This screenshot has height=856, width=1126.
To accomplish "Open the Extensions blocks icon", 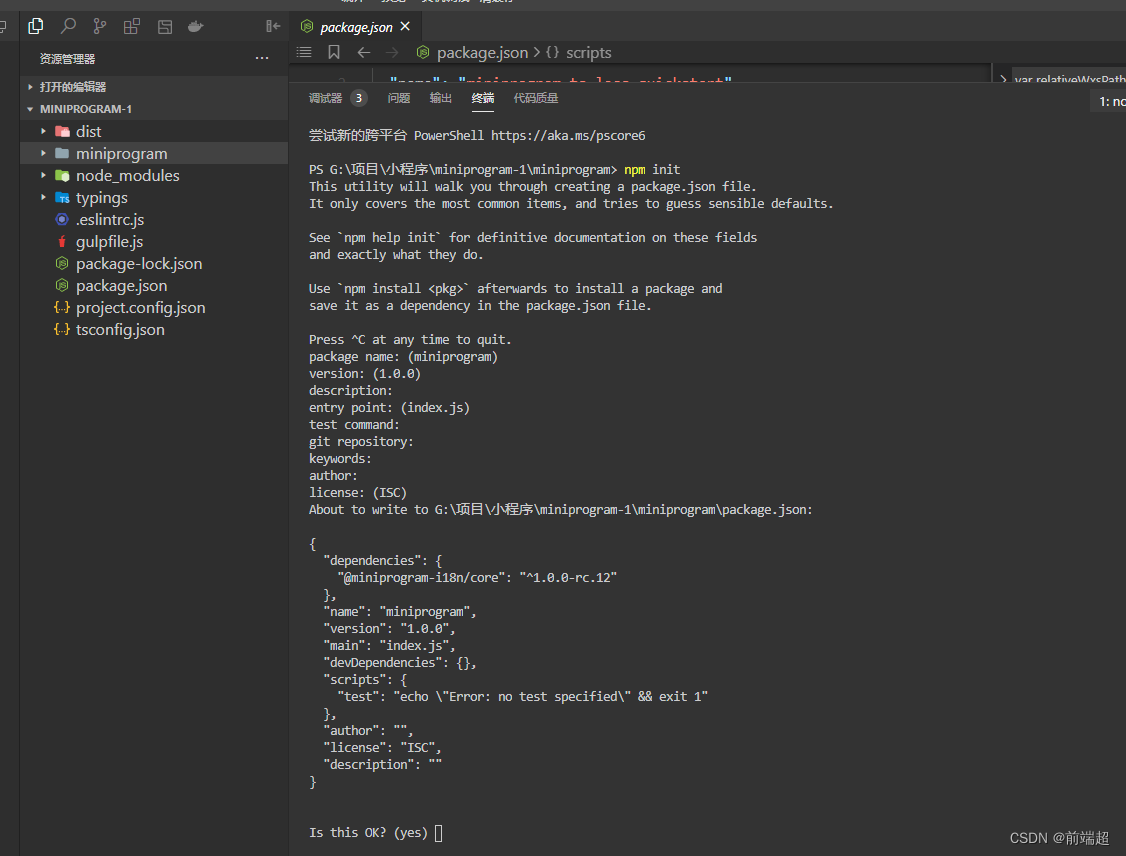I will pyautogui.click(x=131, y=27).
